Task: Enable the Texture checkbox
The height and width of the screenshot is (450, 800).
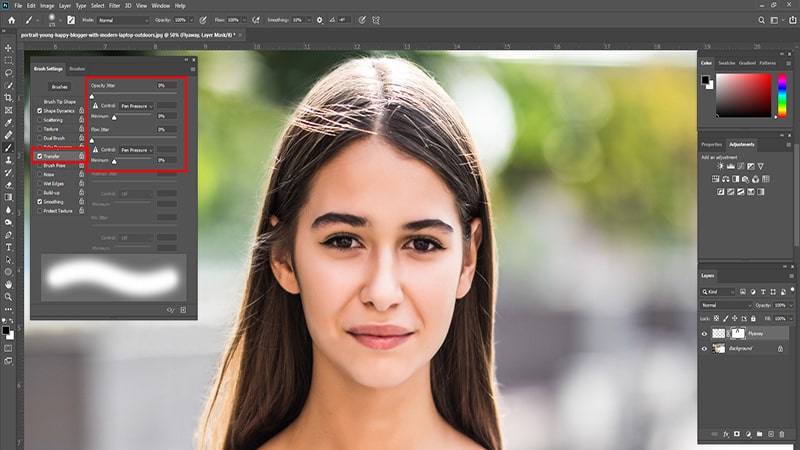Action: (39, 129)
